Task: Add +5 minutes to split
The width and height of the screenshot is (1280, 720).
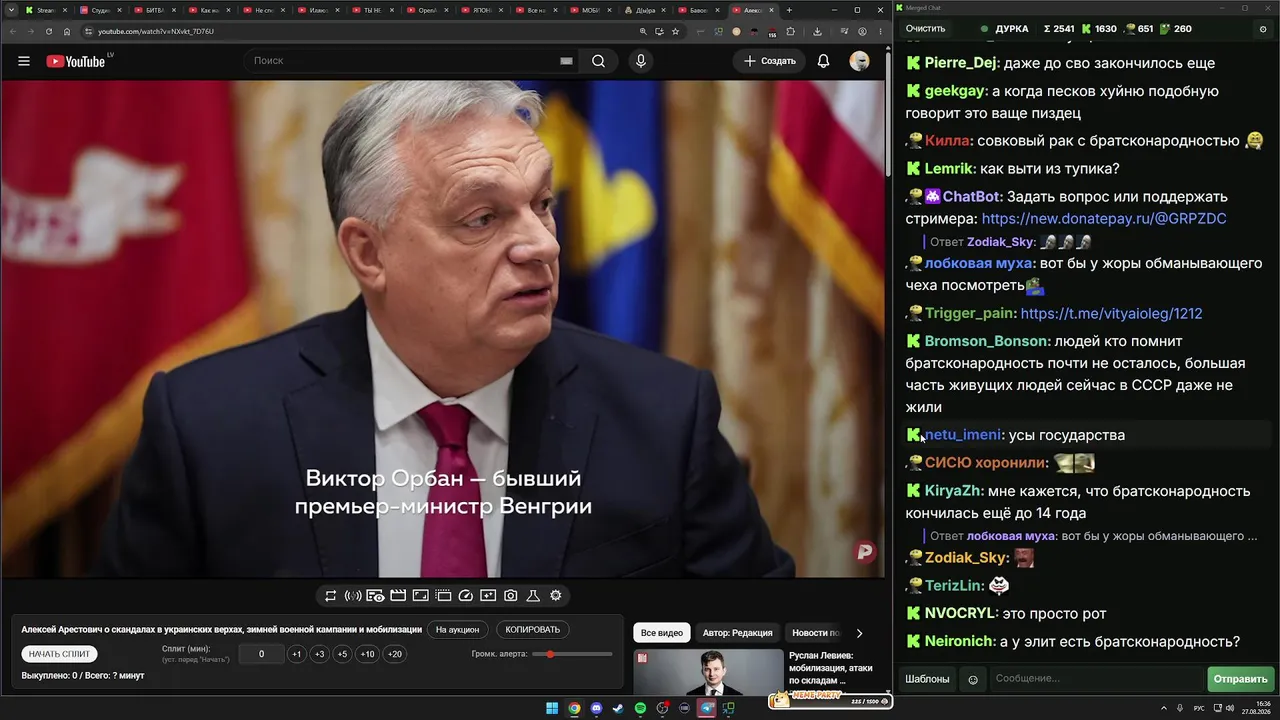Action: pyautogui.click(x=342, y=654)
